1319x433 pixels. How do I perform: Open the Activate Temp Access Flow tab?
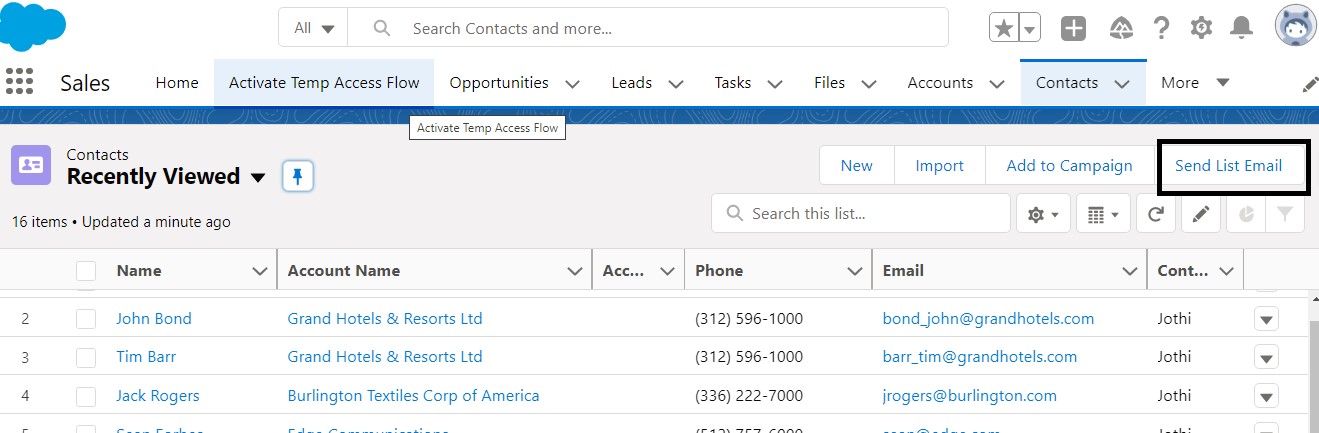[x=324, y=83]
